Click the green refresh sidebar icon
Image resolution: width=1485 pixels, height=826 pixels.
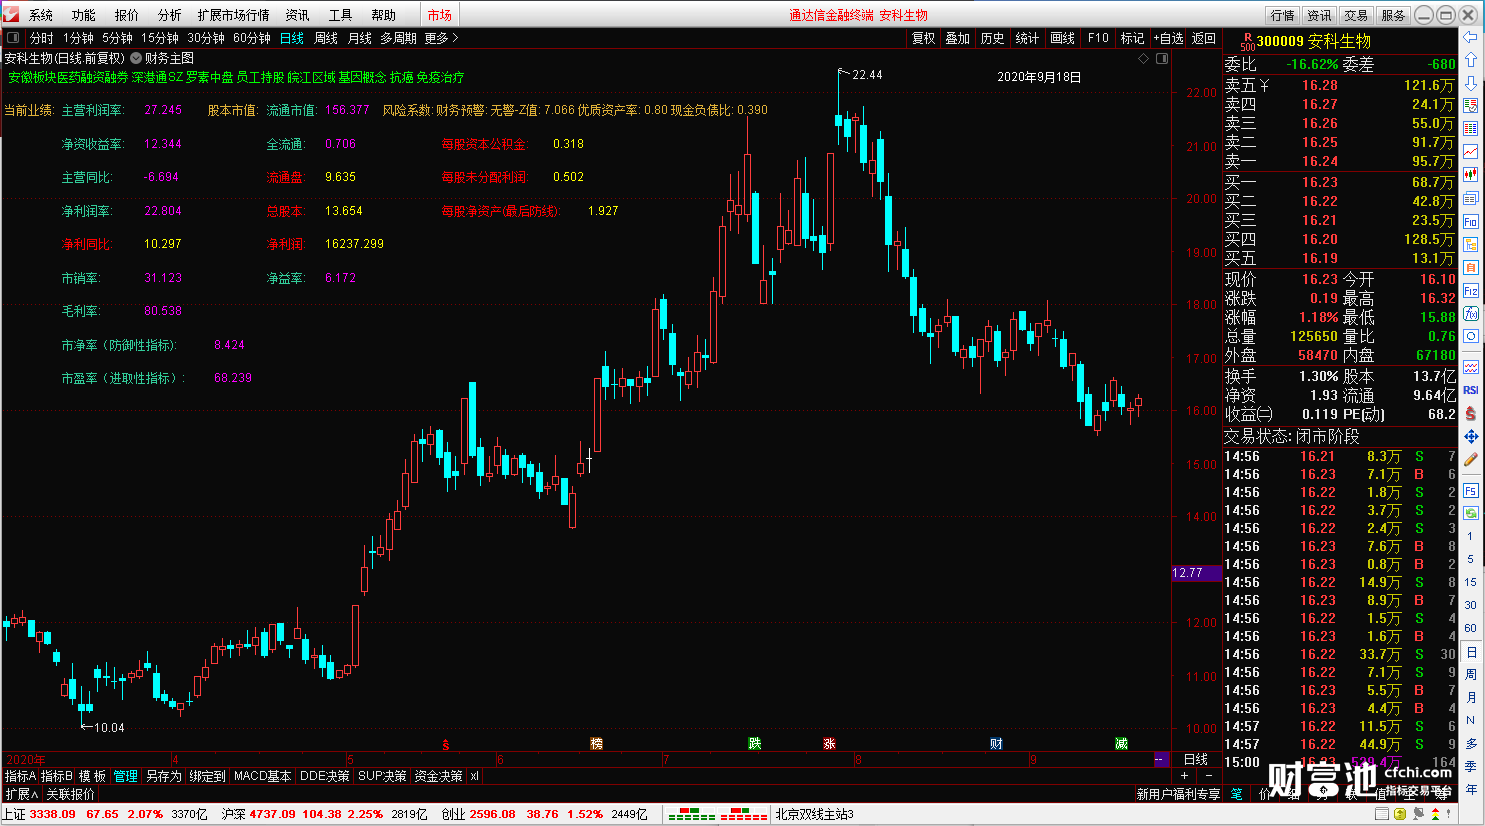click(x=1471, y=512)
